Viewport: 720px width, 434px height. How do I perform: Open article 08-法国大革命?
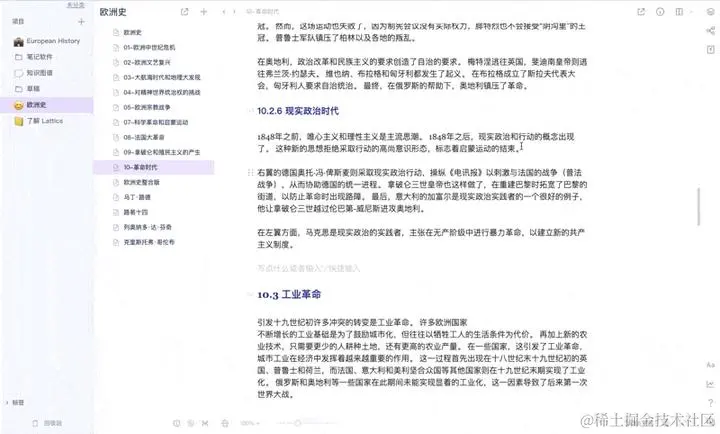click(139, 137)
